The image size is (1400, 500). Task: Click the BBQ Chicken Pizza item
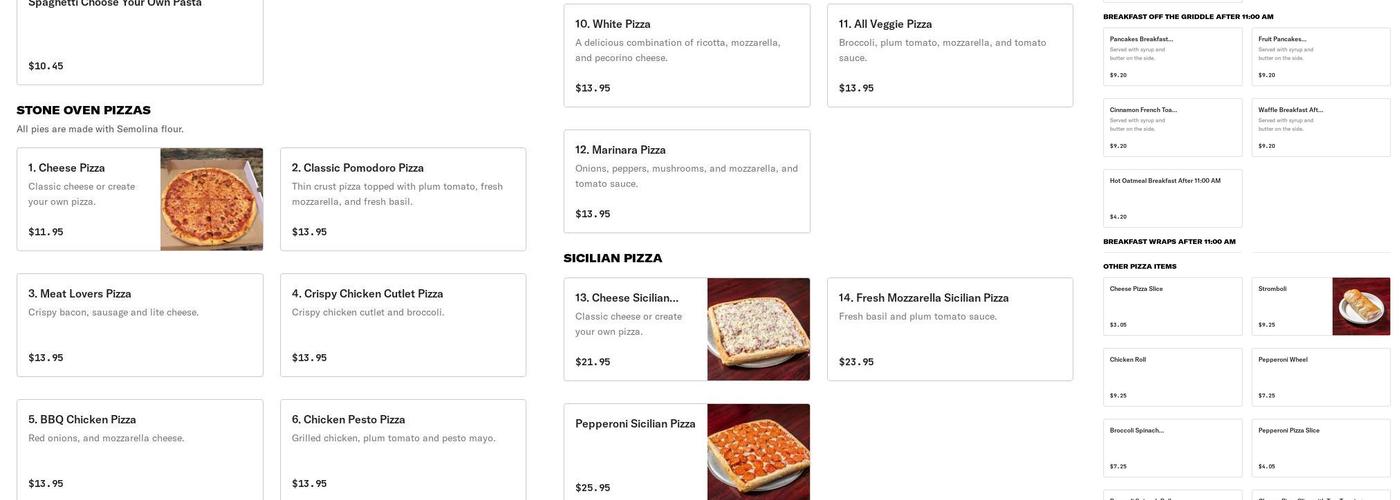click(140, 451)
